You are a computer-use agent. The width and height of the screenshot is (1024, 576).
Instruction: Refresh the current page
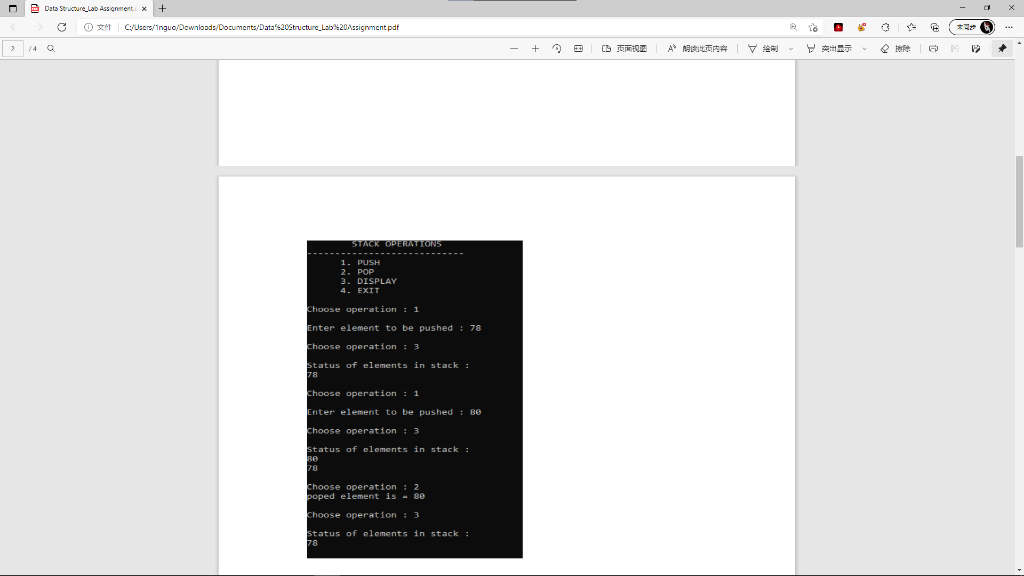point(62,28)
